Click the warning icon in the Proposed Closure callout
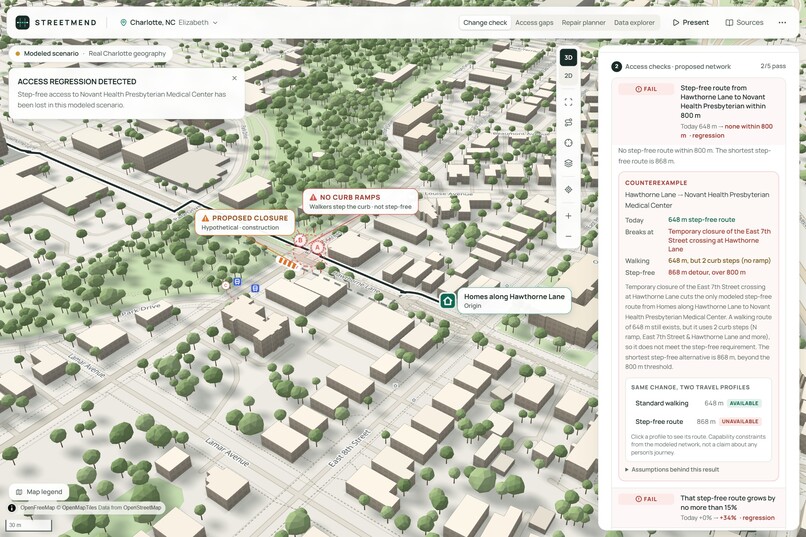The width and height of the screenshot is (806, 537). pos(205,218)
